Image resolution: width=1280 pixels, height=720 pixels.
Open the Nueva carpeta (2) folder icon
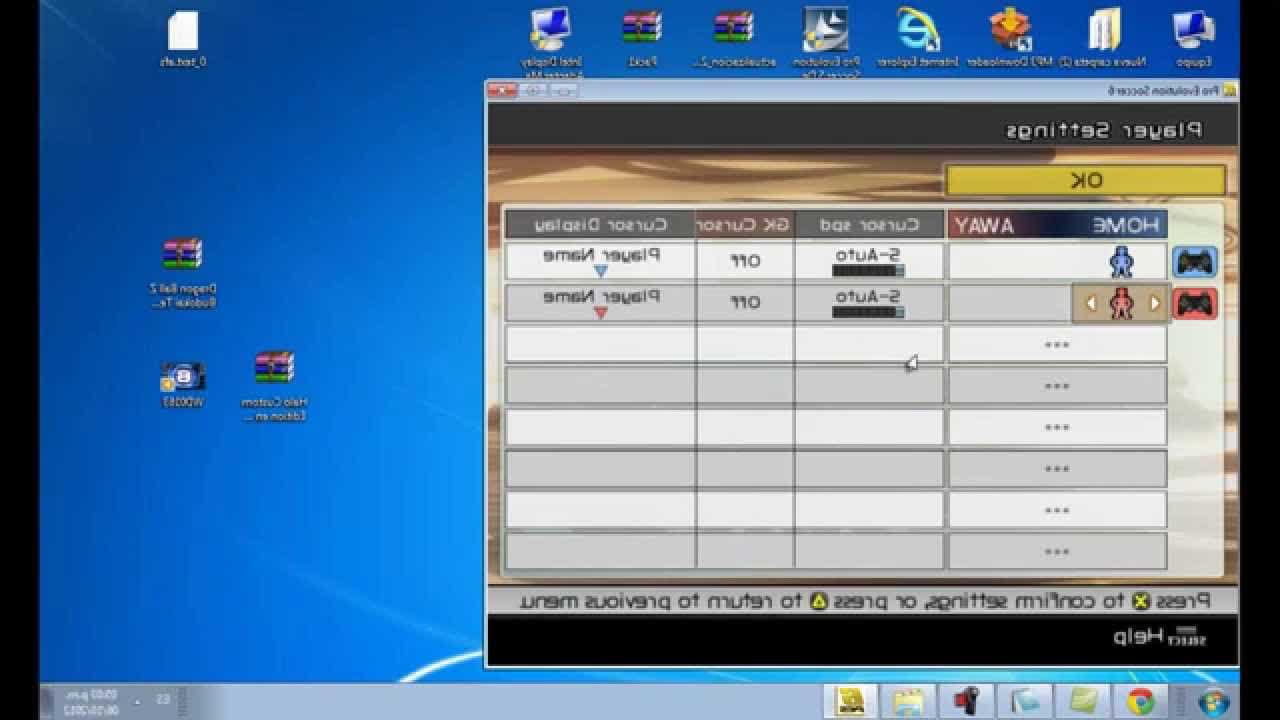tap(1103, 38)
